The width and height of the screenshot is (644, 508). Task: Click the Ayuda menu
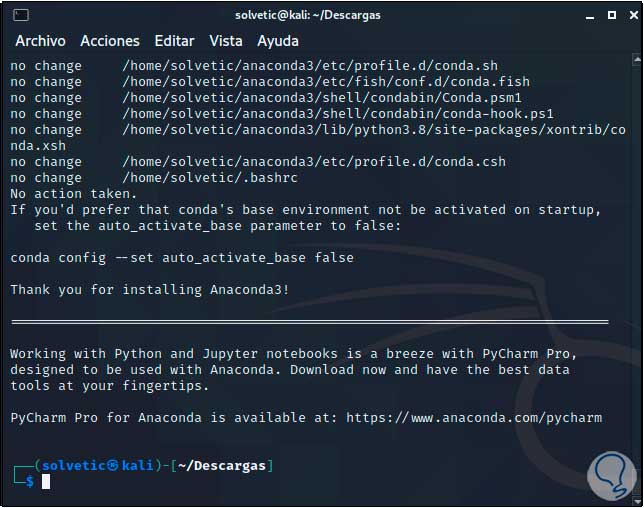278,41
